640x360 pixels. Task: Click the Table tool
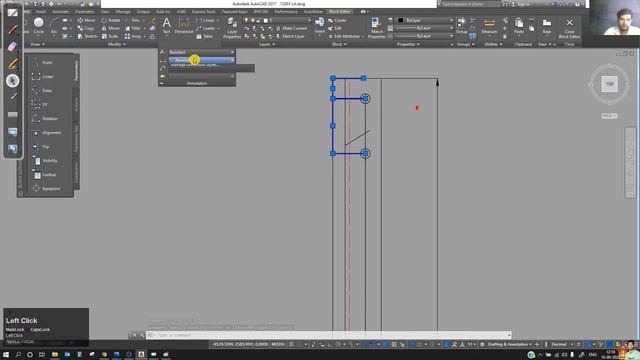tap(204, 36)
